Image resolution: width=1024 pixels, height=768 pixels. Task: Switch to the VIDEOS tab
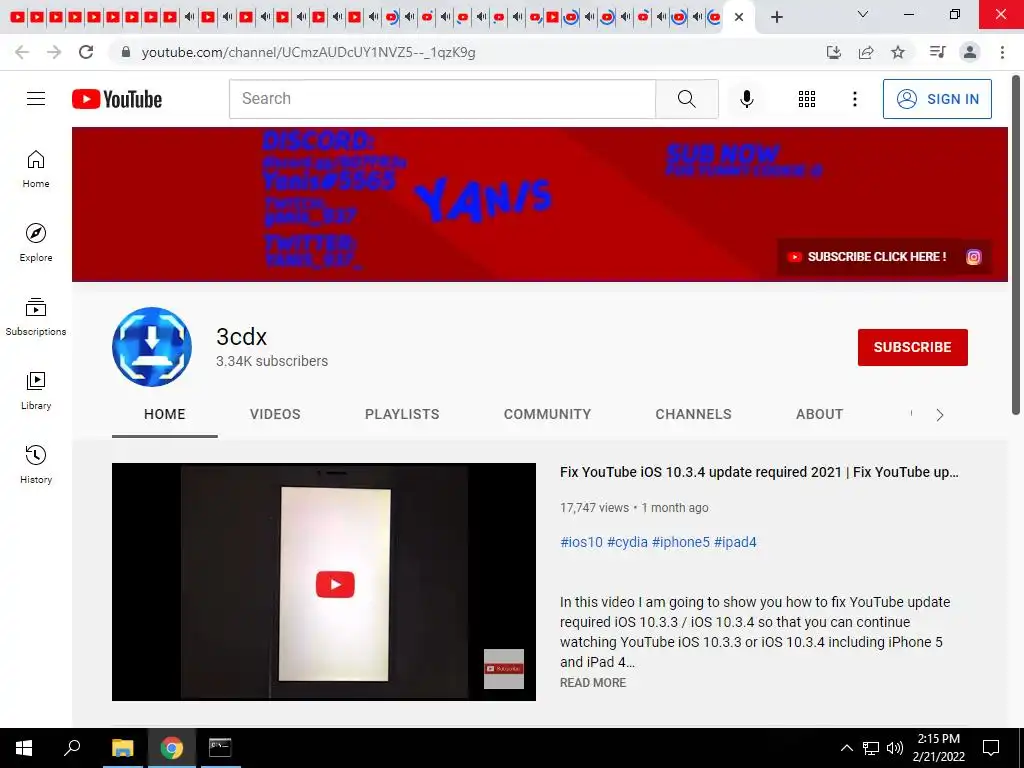(275, 414)
